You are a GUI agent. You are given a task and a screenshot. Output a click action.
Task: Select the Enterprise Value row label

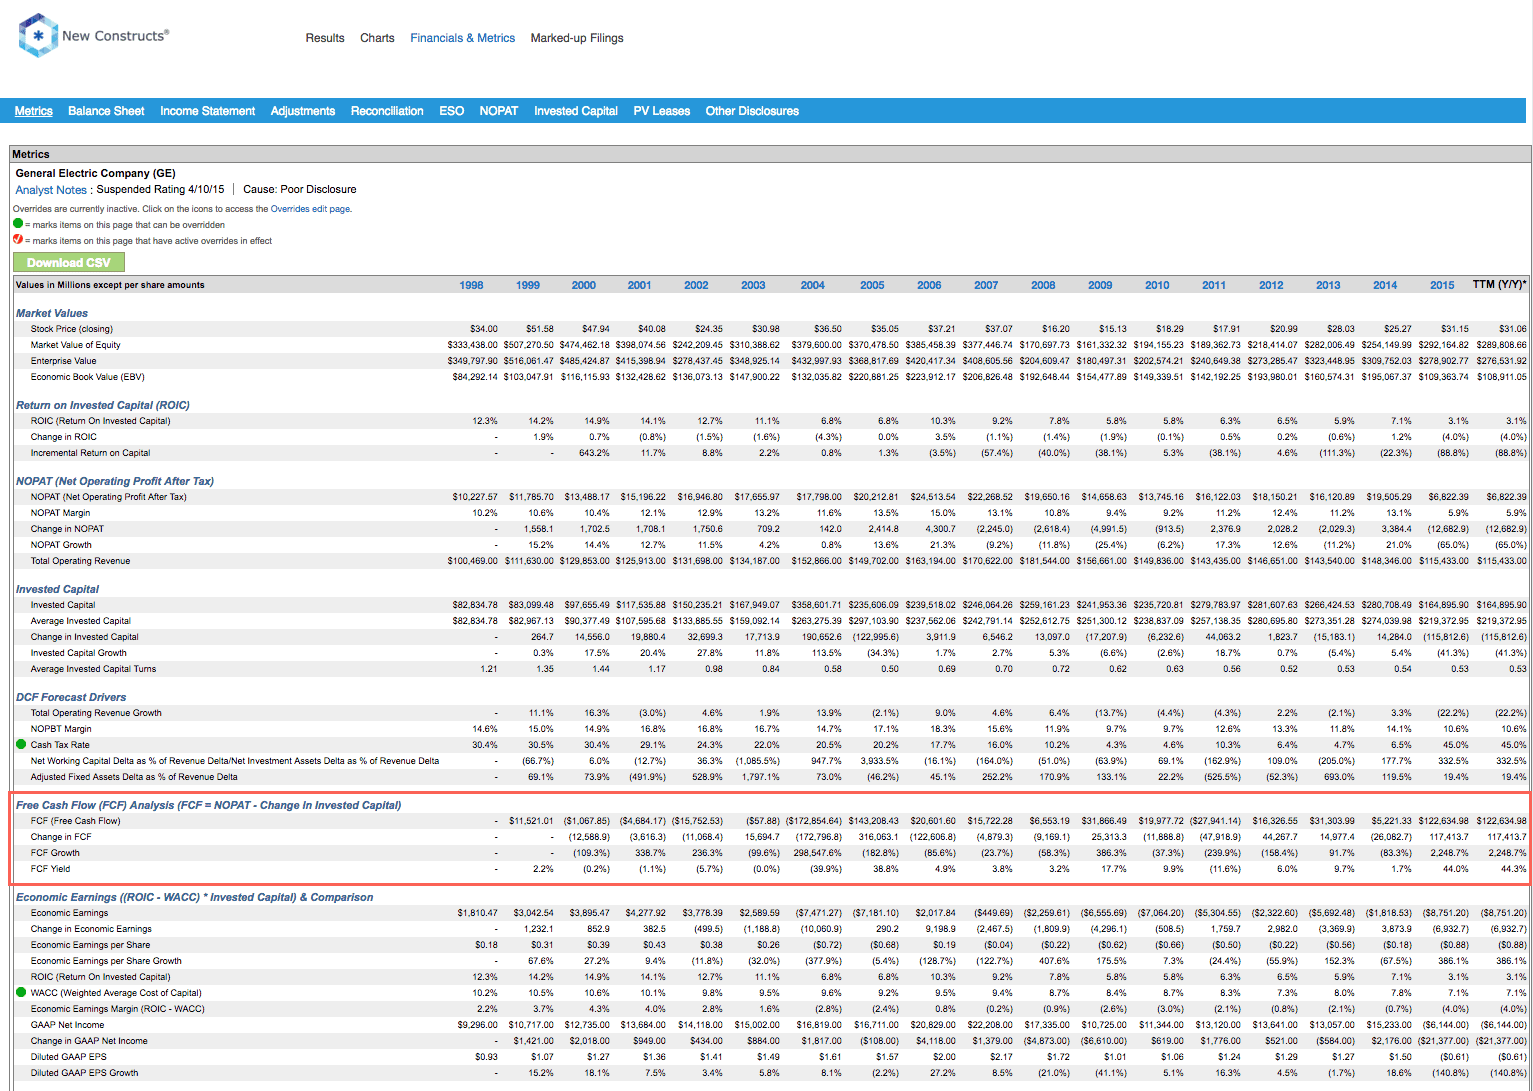pos(64,361)
